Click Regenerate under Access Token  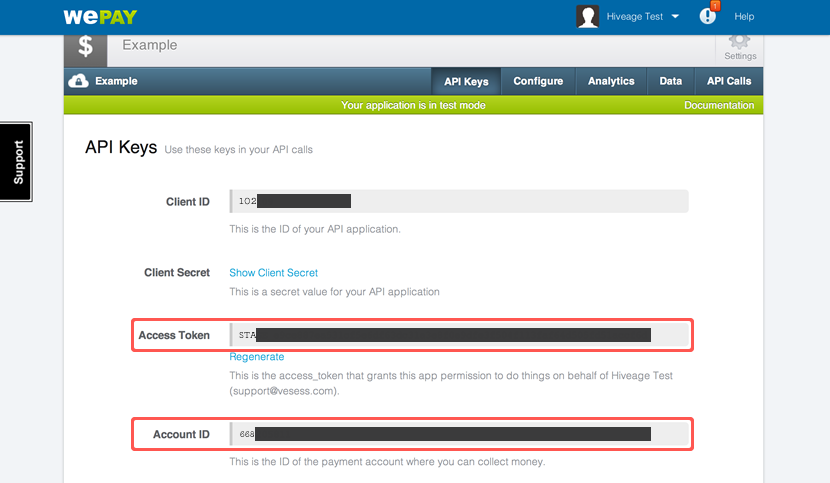(256, 356)
